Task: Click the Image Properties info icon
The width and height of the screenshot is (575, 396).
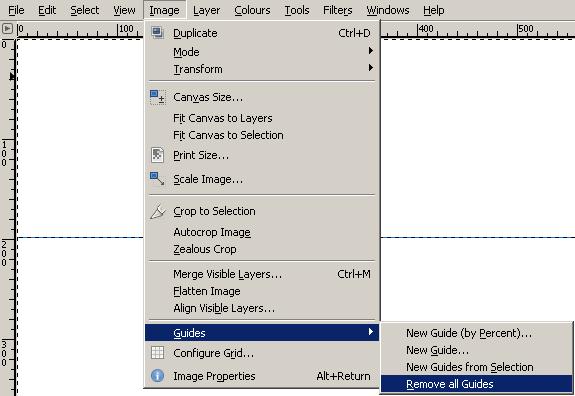Action: tap(158, 376)
